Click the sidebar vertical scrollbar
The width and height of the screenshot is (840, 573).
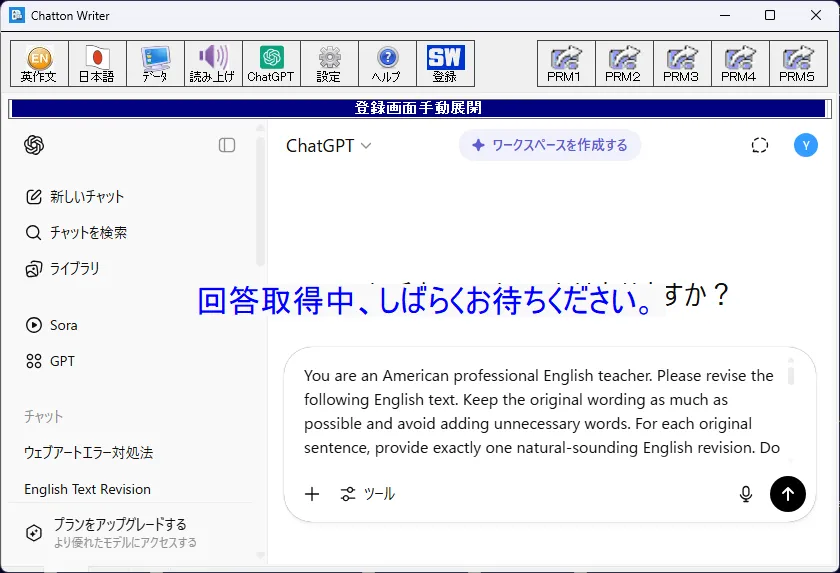click(x=260, y=201)
